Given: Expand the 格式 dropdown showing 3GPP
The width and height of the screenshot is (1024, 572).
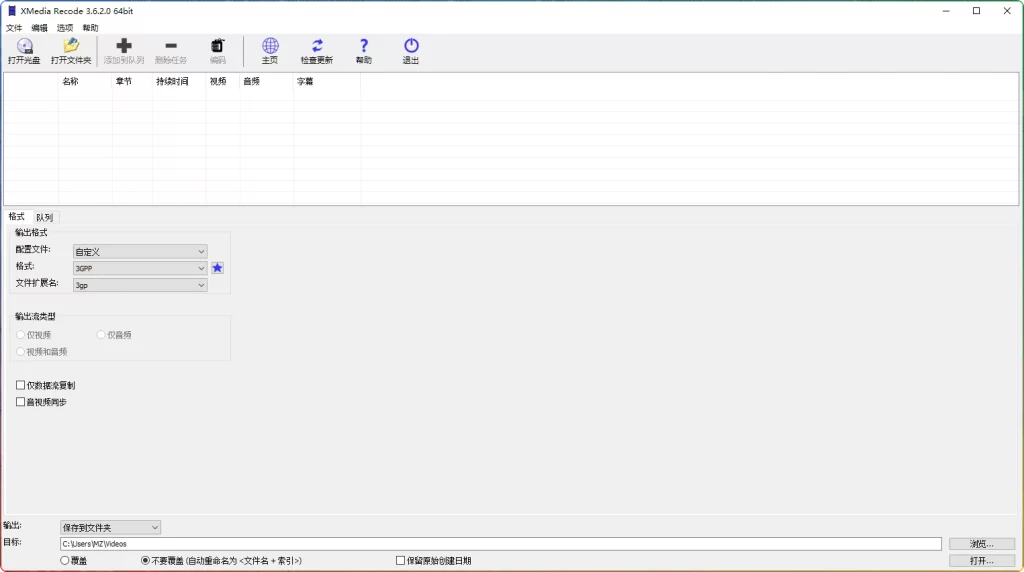Looking at the screenshot, I should pyautogui.click(x=140, y=268).
